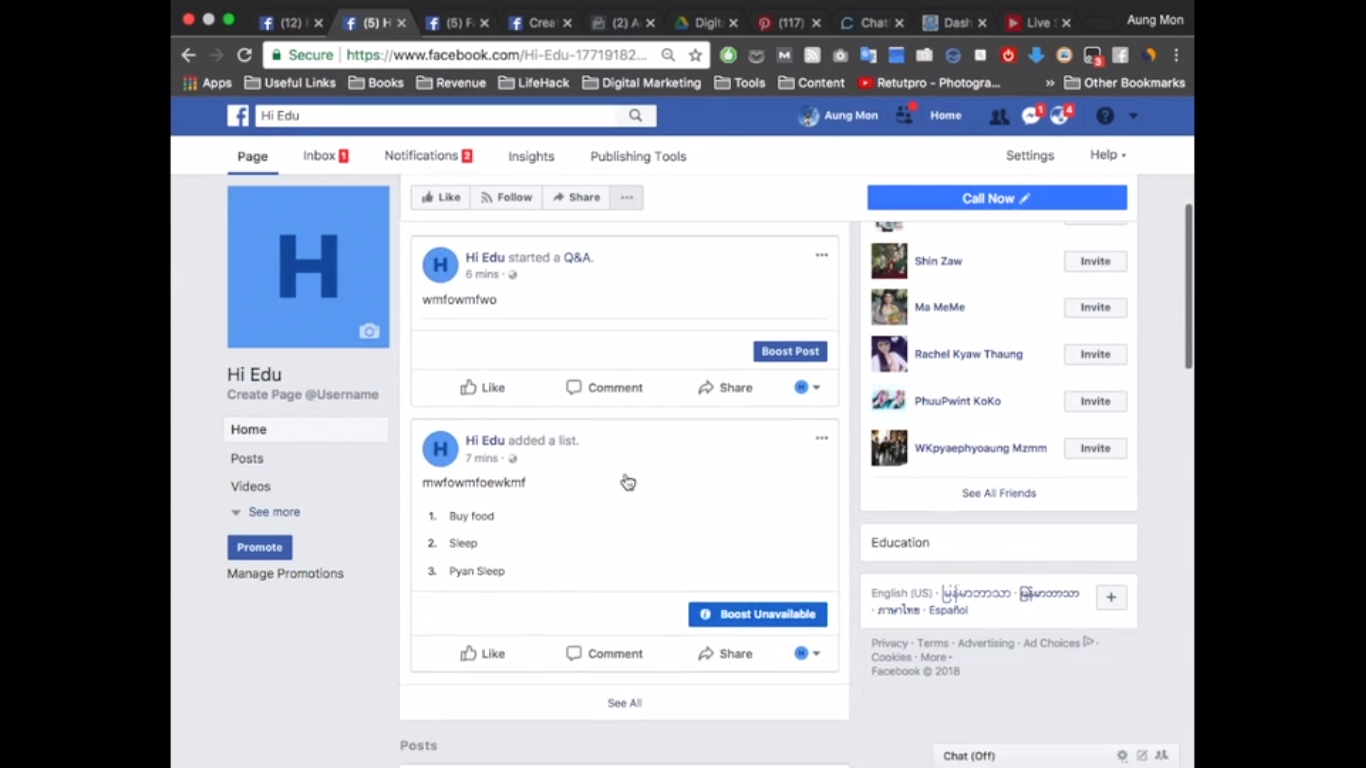Open the Notifications globe icon with badge 4

tap(1061, 116)
